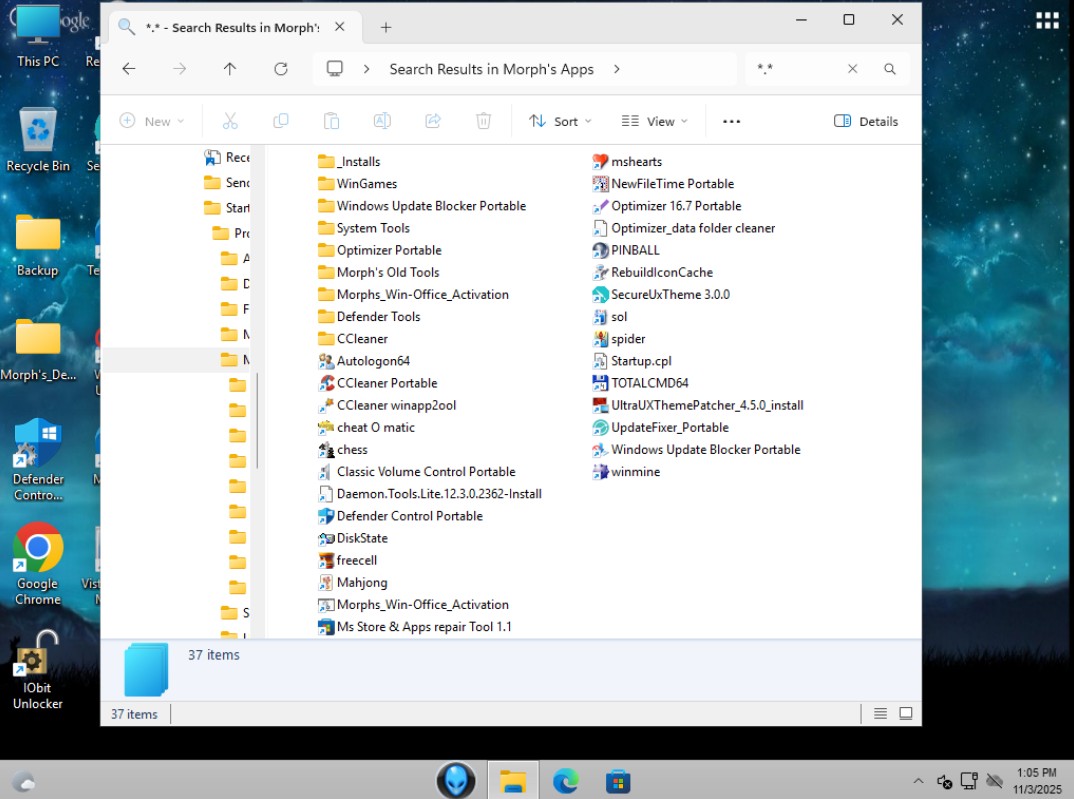Toggle the Details pane button
Image resolution: width=1074 pixels, height=799 pixels.
coord(866,121)
